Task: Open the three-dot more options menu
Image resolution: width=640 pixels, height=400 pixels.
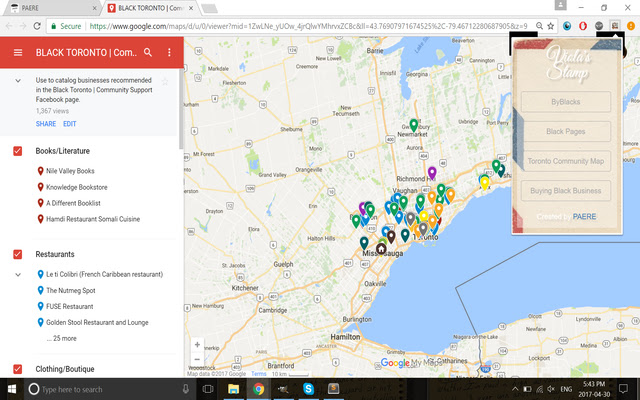Action: (169, 52)
